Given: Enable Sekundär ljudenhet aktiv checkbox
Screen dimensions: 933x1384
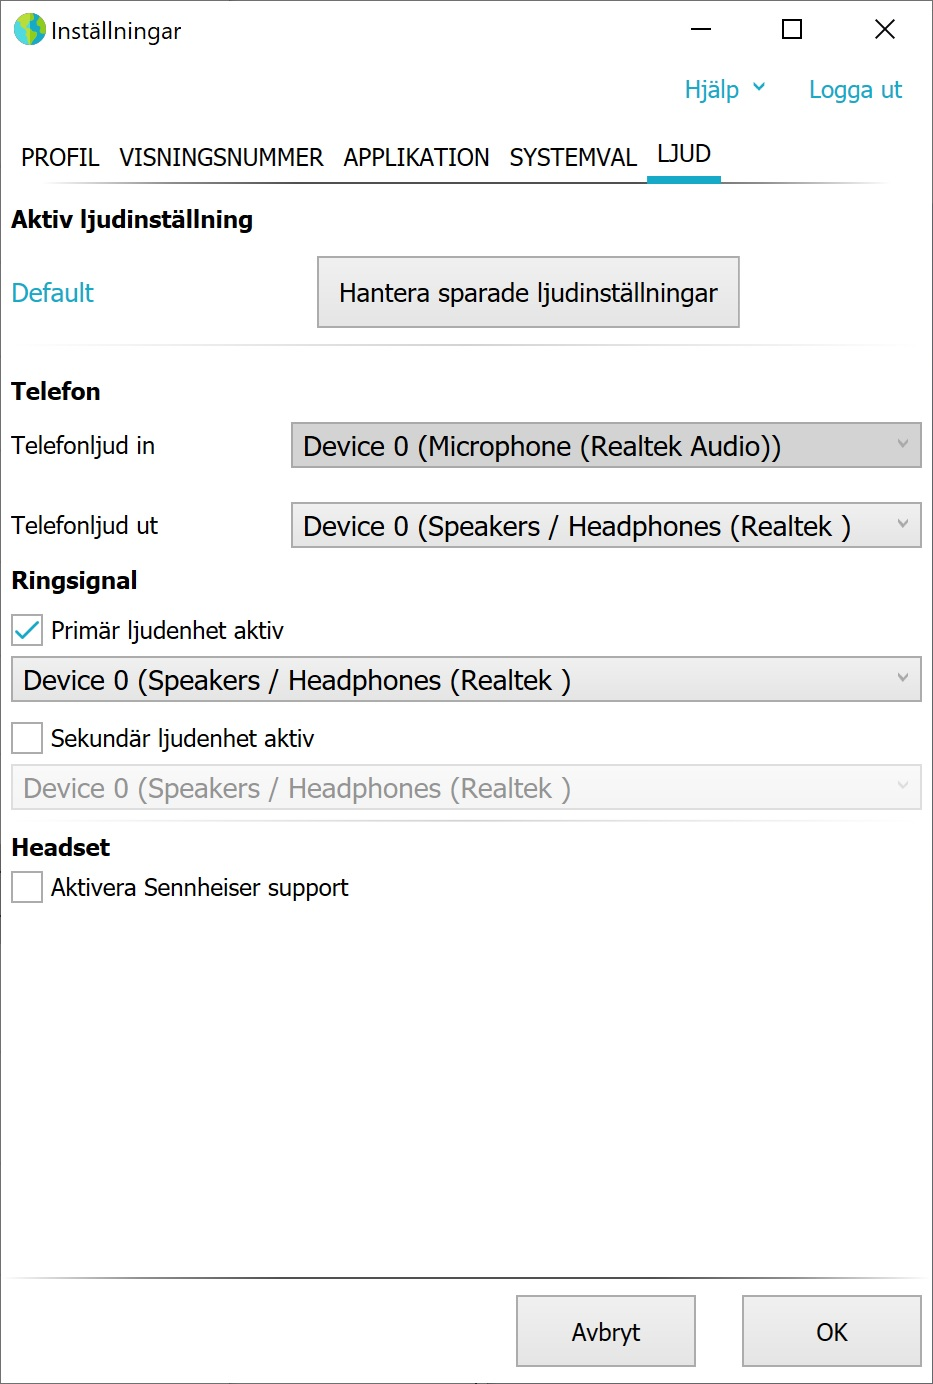Looking at the screenshot, I should (x=27, y=738).
